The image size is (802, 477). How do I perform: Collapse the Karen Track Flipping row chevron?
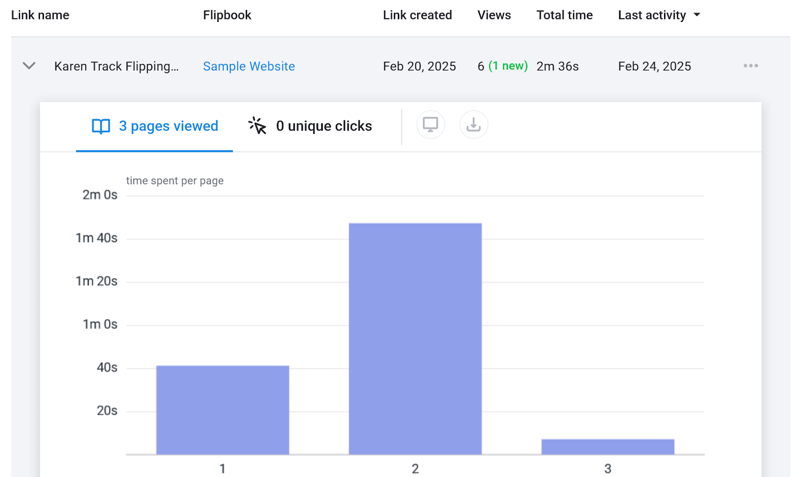pos(29,66)
